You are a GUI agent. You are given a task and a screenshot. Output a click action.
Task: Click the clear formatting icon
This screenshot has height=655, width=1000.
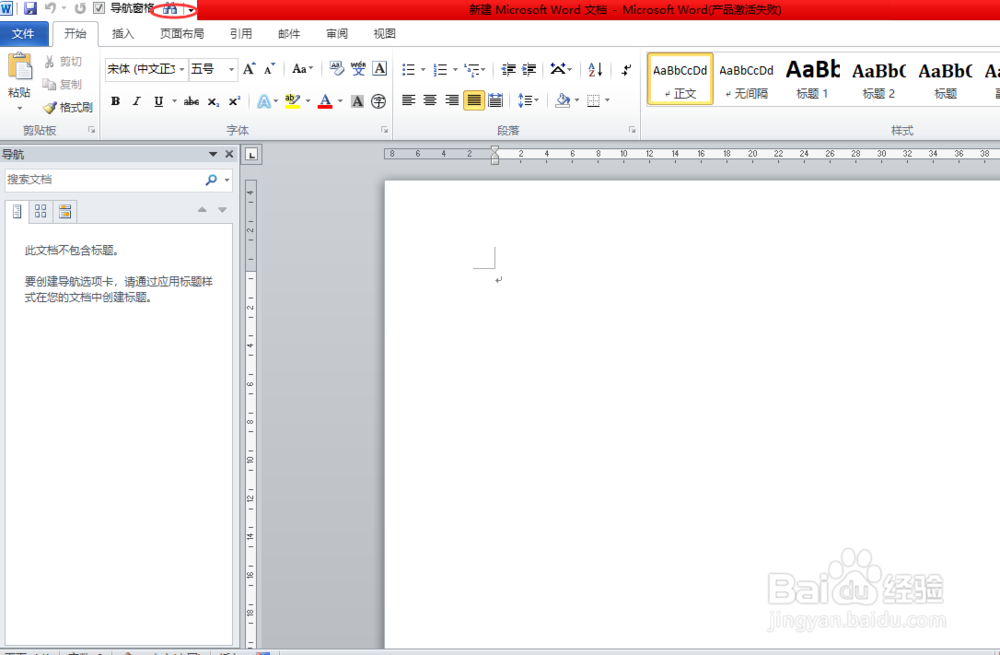pos(337,68)
